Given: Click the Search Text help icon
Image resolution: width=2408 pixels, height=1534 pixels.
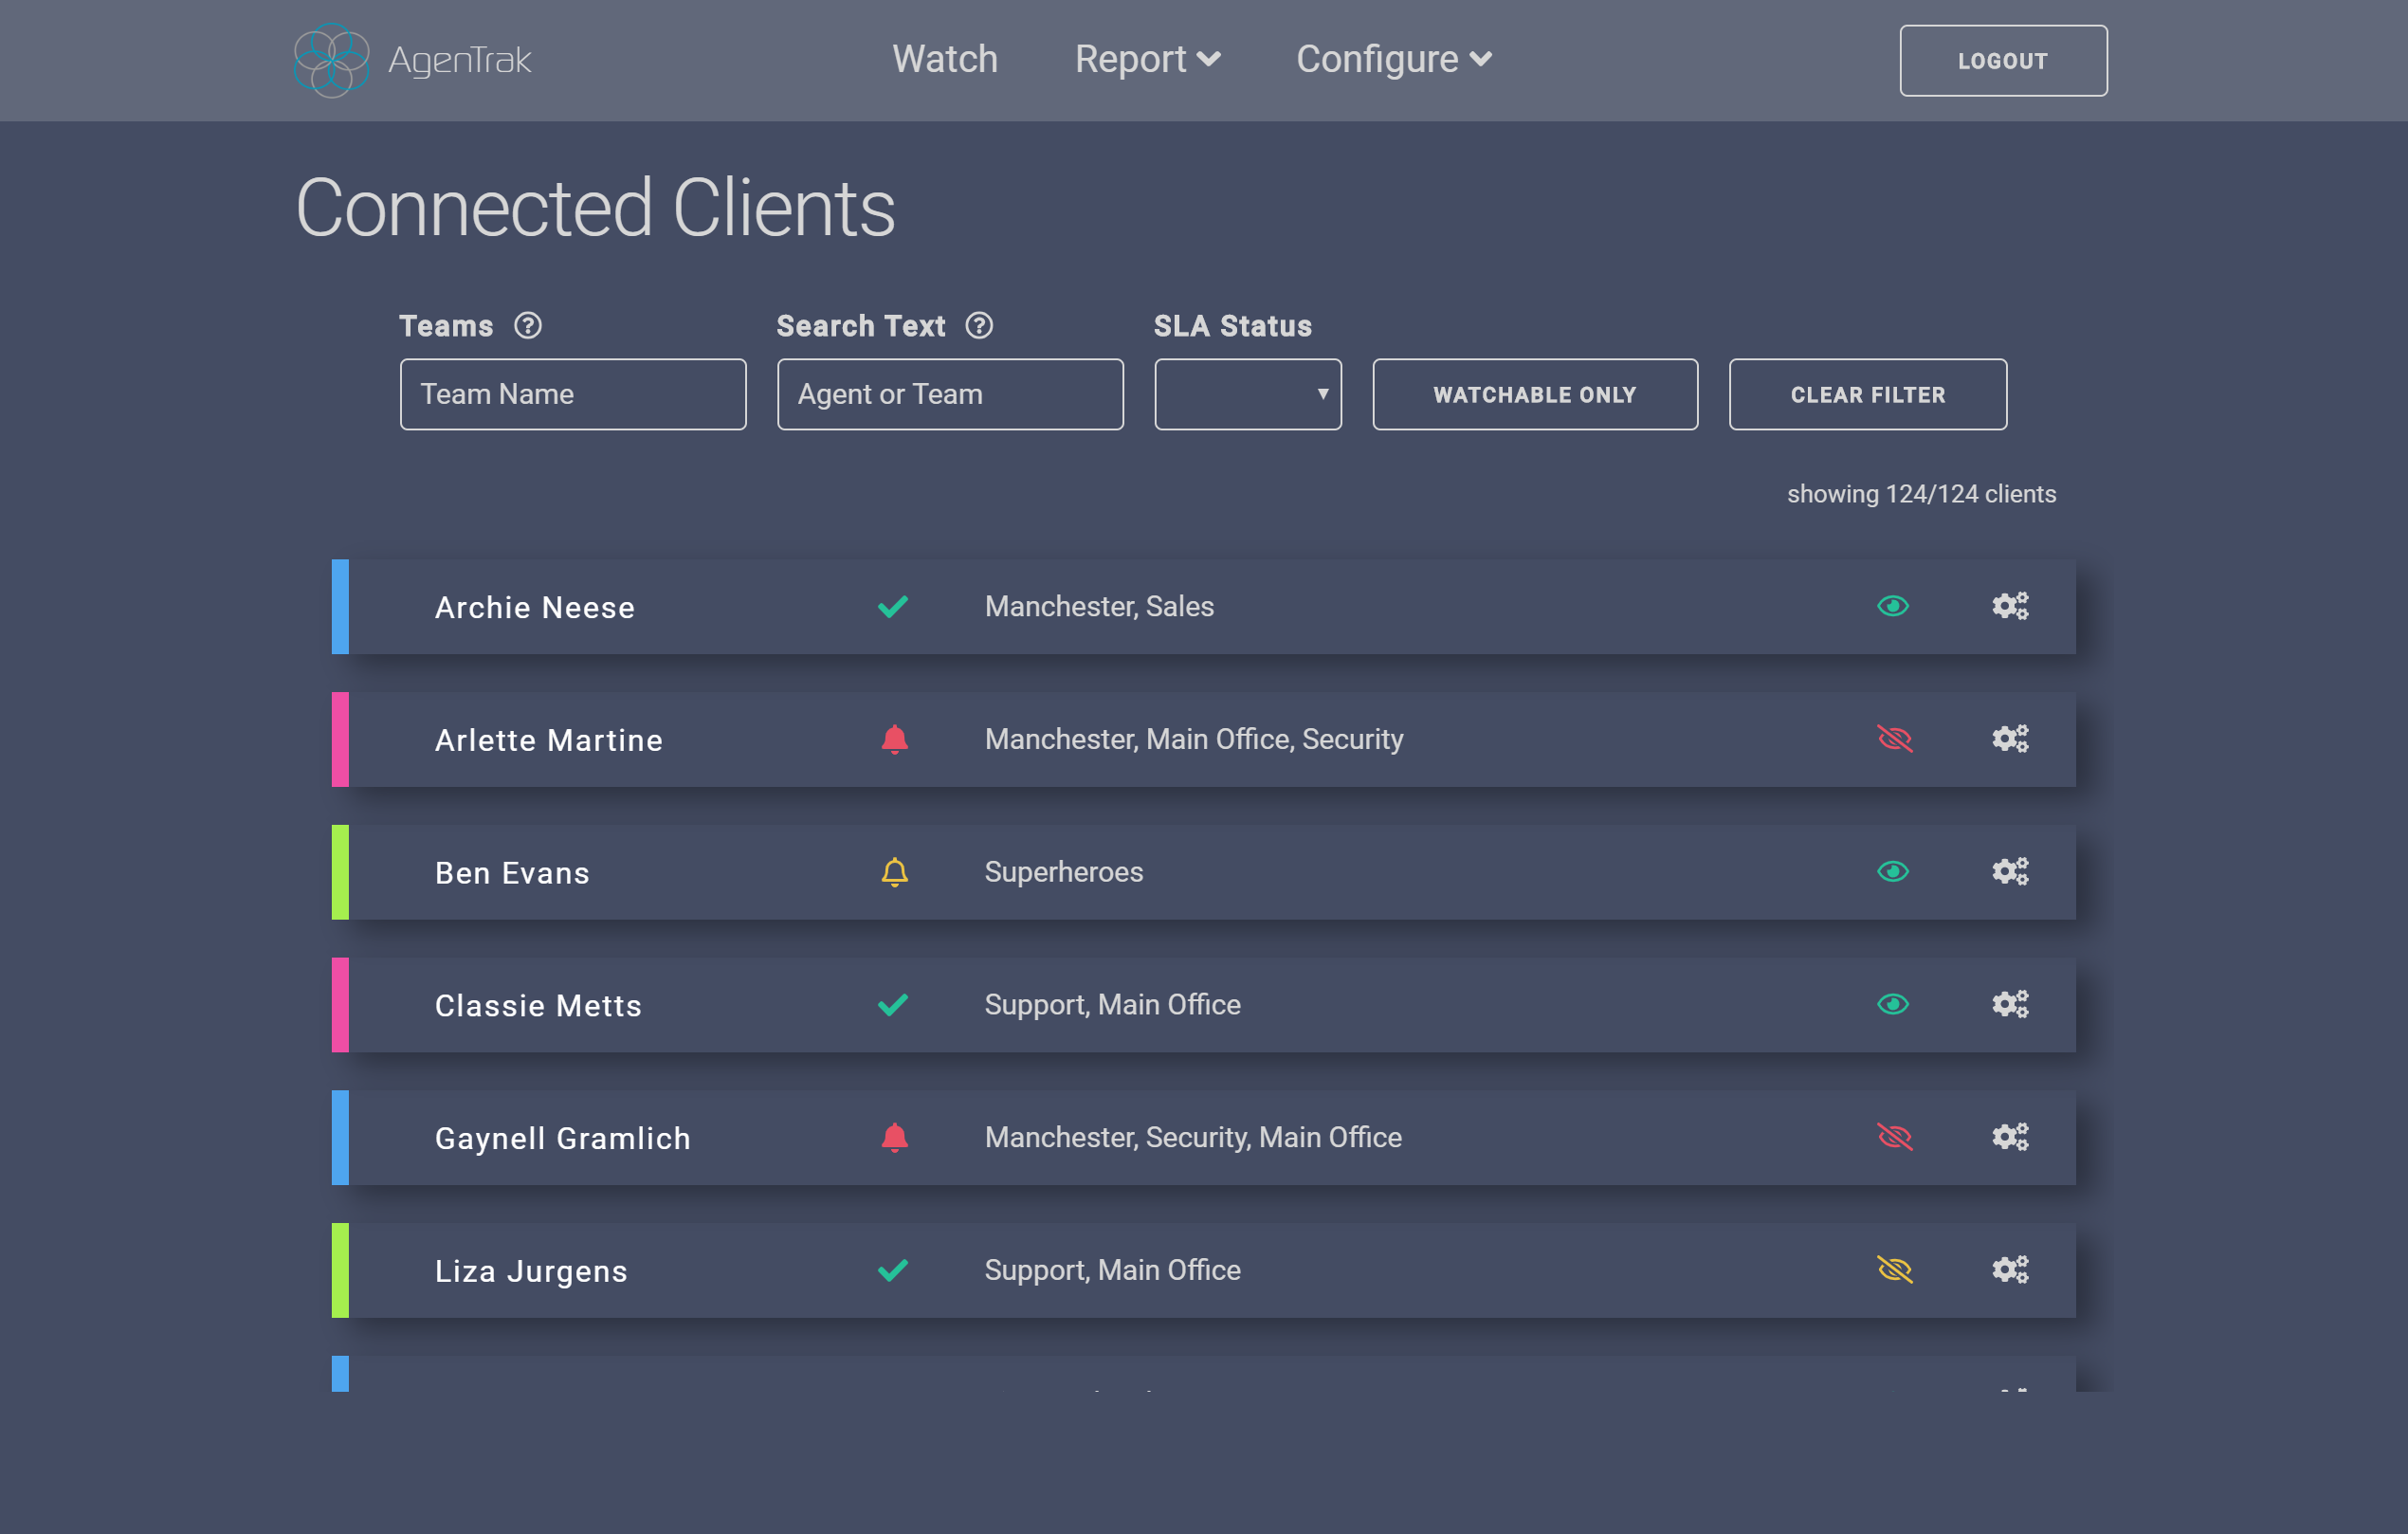Looking at the screenshot, I should tap(979, 326).
